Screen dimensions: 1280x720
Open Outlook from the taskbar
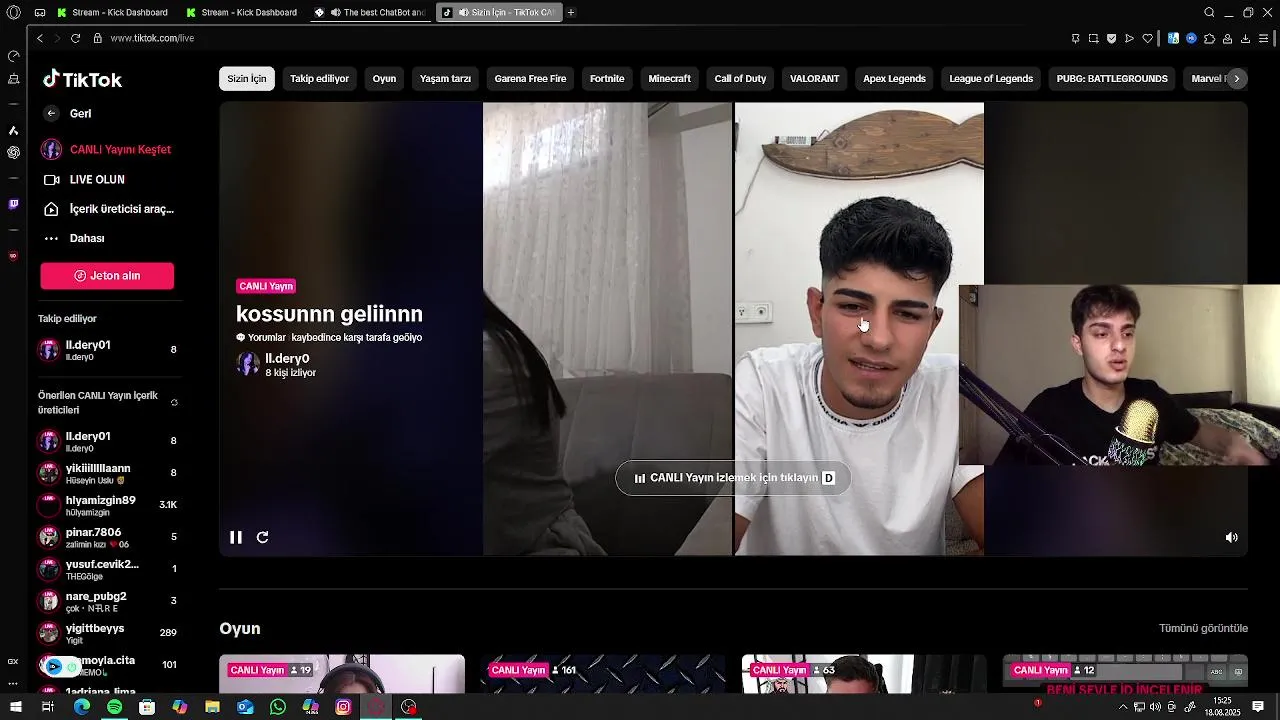245,707
